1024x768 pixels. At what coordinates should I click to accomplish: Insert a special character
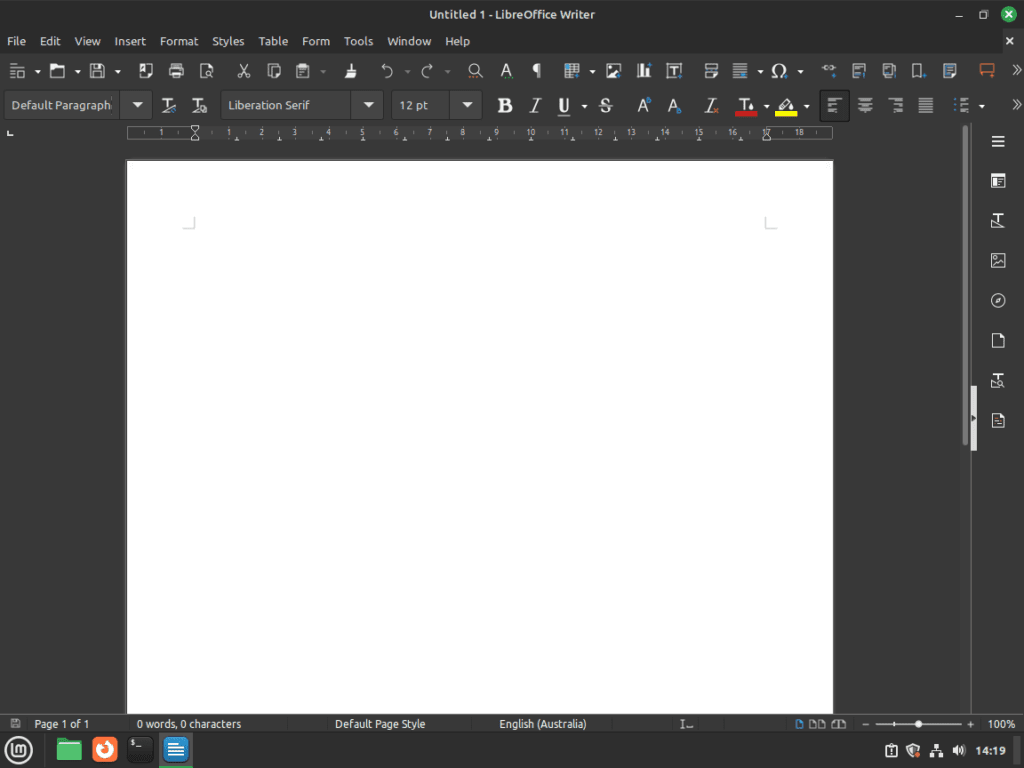779,71
